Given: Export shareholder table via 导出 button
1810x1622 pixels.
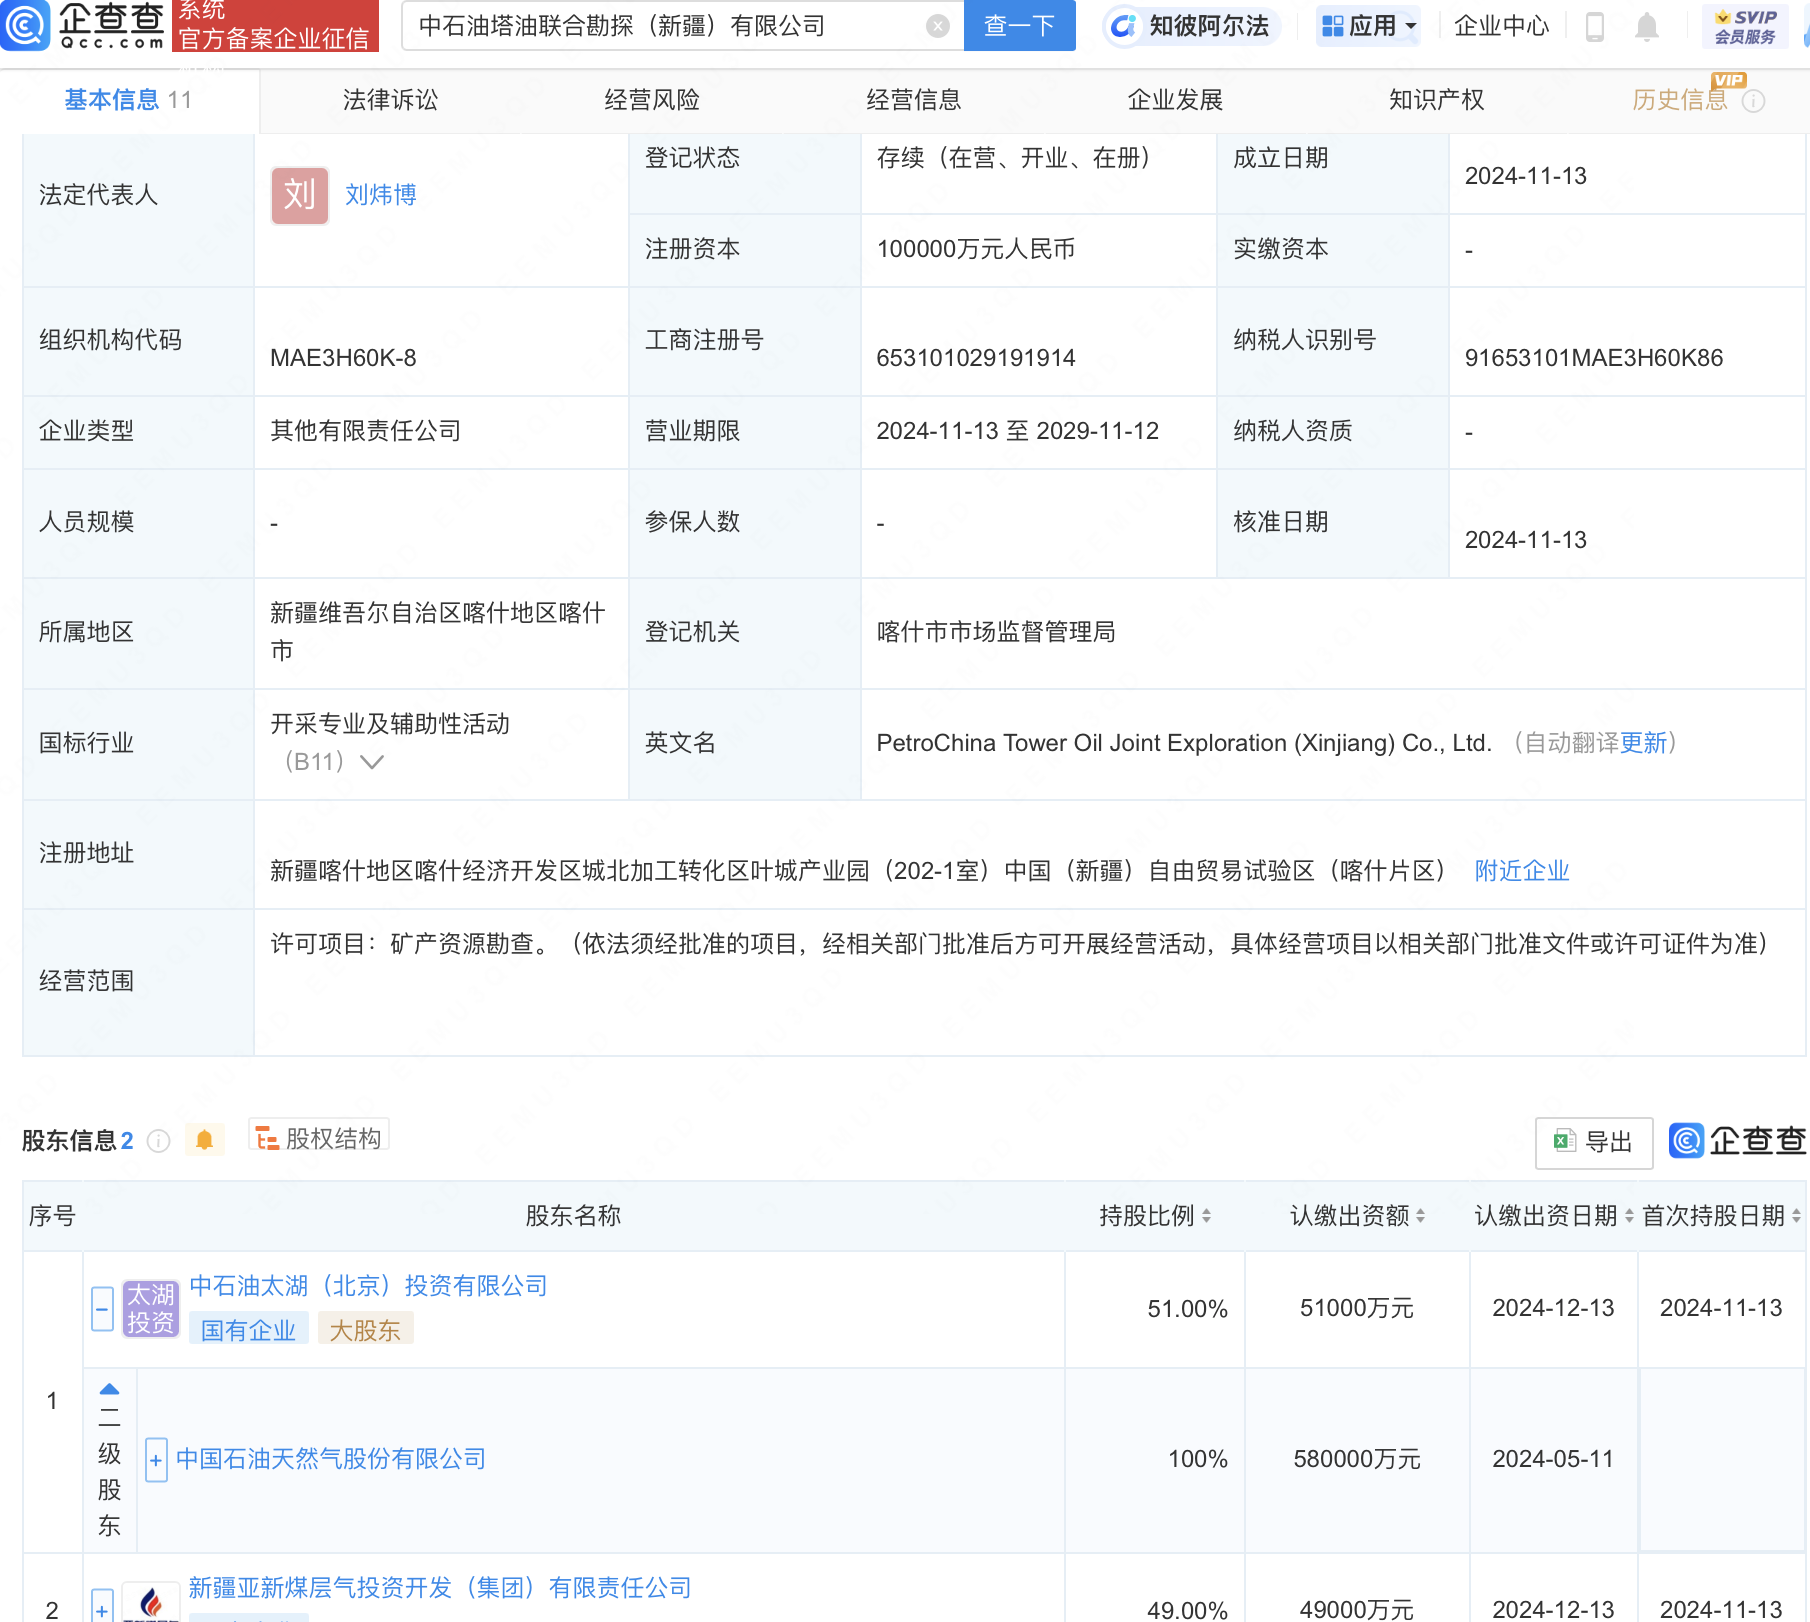Looking at the screenshot, I should pyautogui.click(x=1593, y=1142).
